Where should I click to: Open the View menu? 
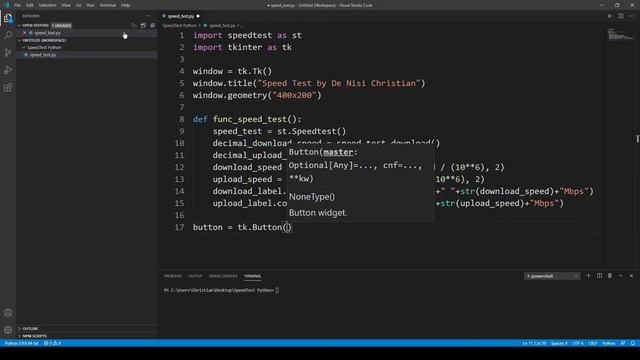(66, 5)
